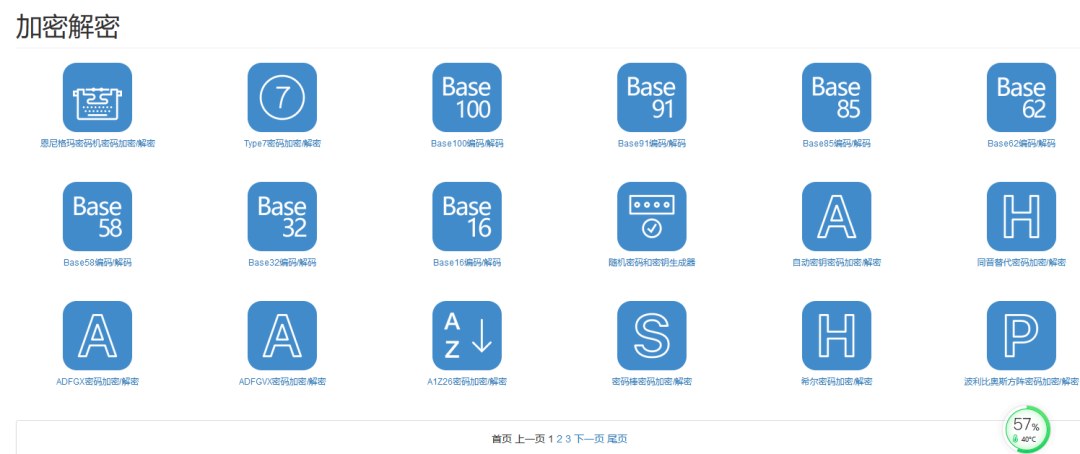The width and height of the screenshot is (1080, 454).
Task: Open Base62编码/解码 text link
Action: point(1021,143)
